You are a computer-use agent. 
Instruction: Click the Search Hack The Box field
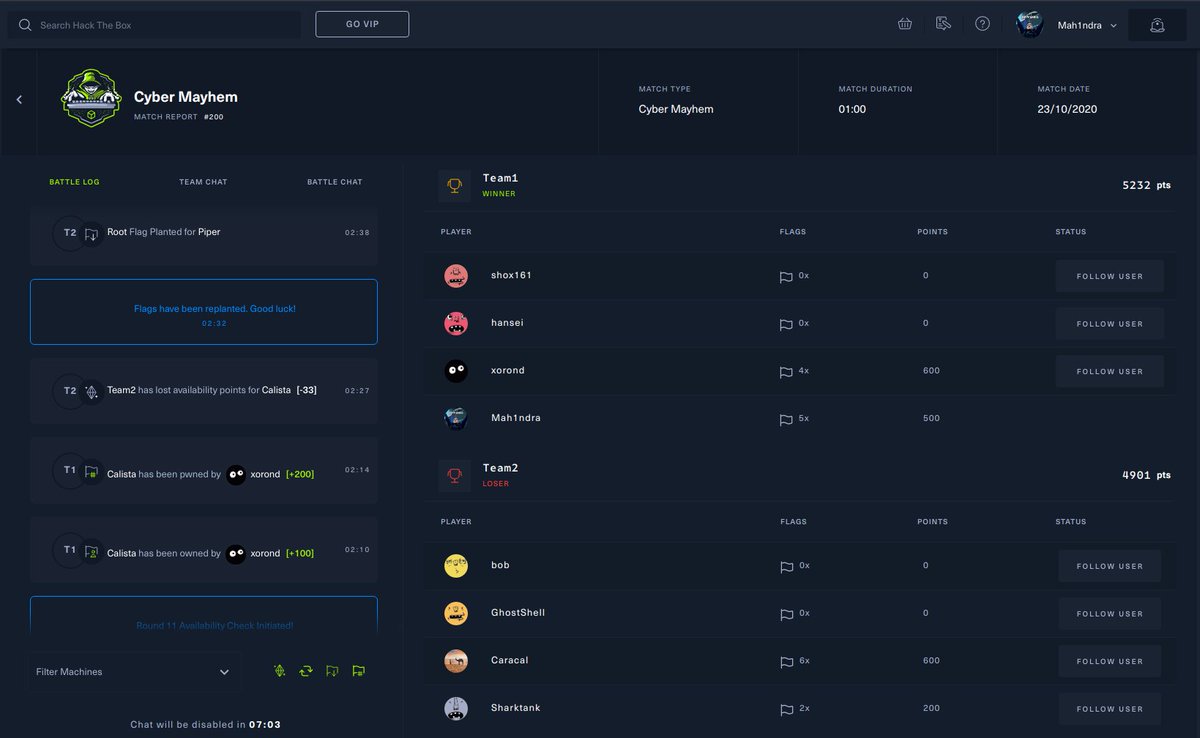point(154,25)
